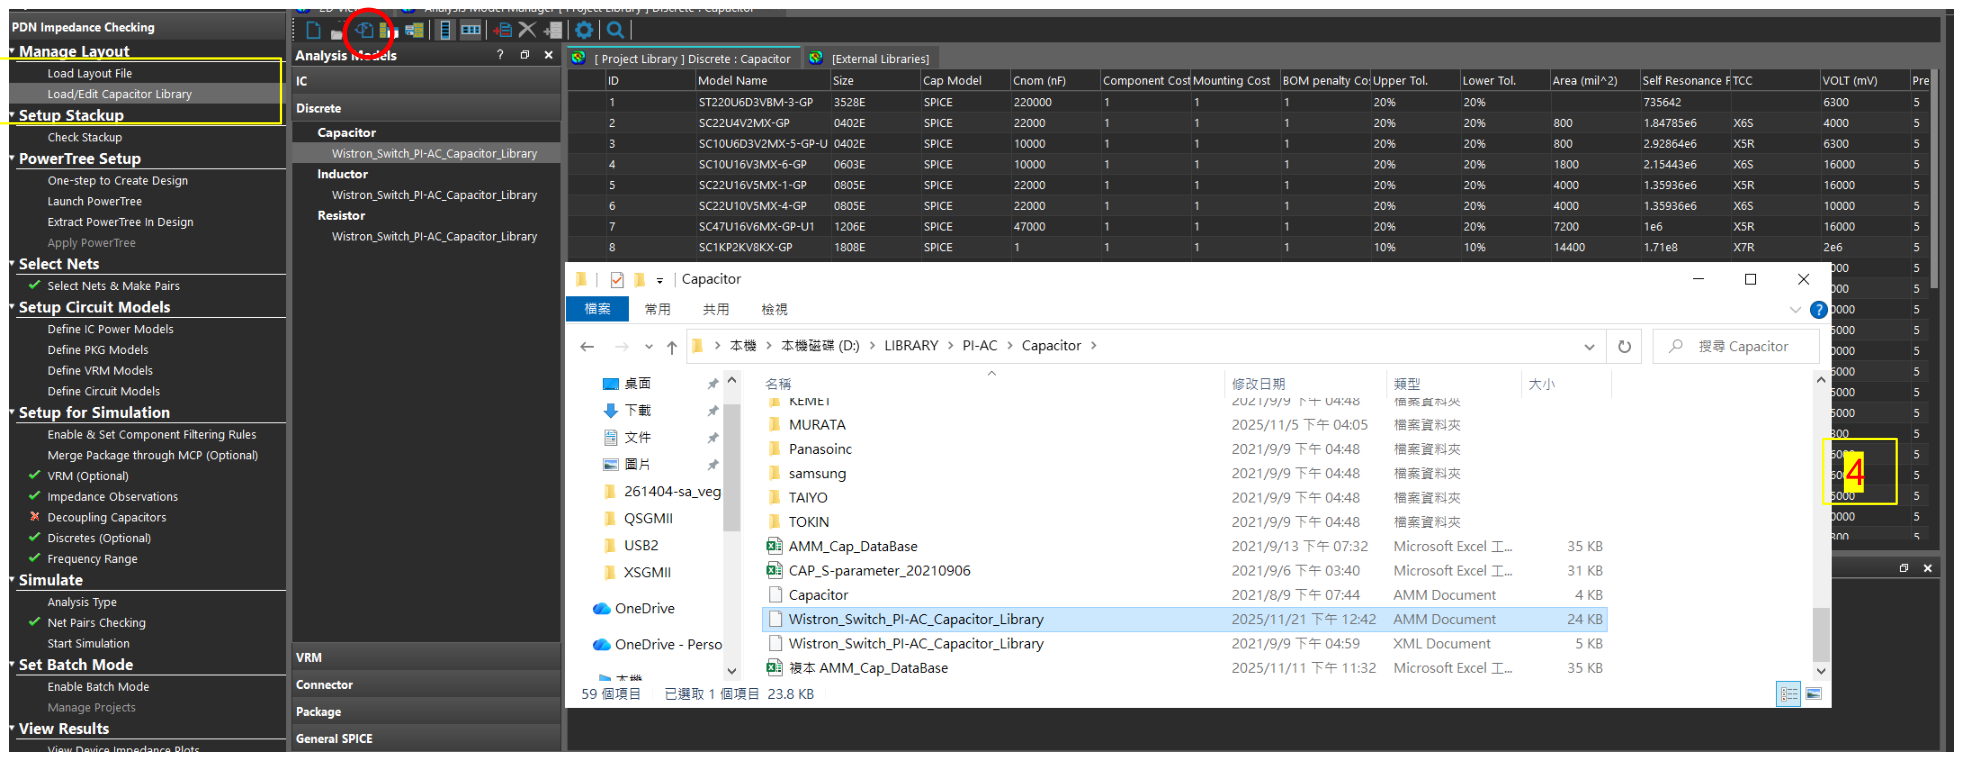Click the import library icon with the arrow
Screen dimensions: 1963x761
pos(365,30)
